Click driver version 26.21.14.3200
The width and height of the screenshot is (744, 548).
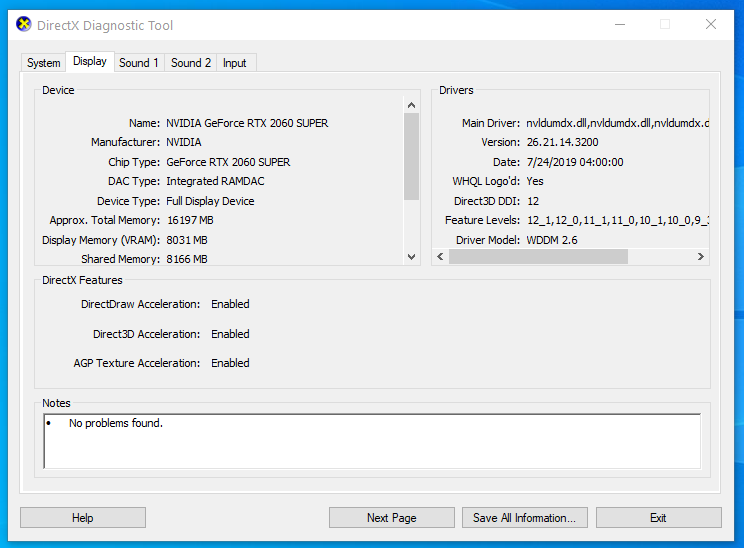coord(562,142)
